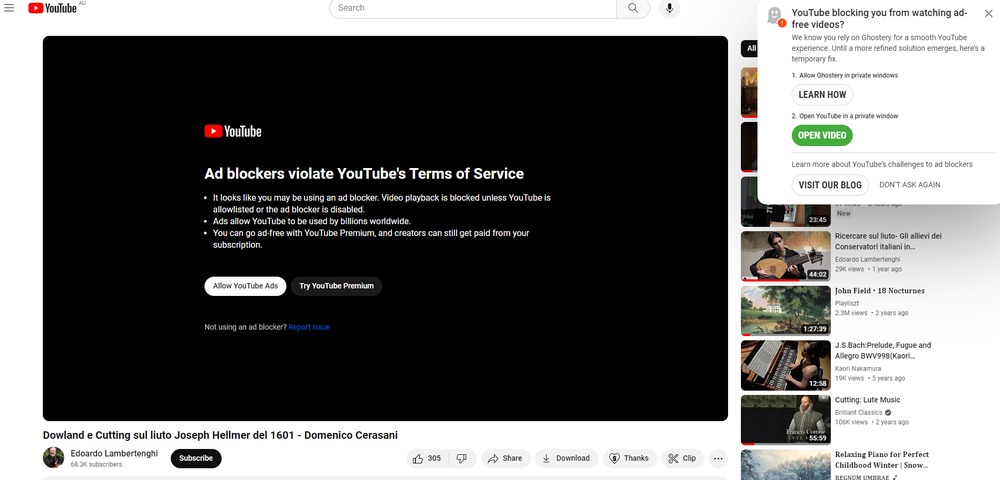
Task: Open Relaxing Piano Childhood Winter thumbnail
Action: [x=786, y=465]
